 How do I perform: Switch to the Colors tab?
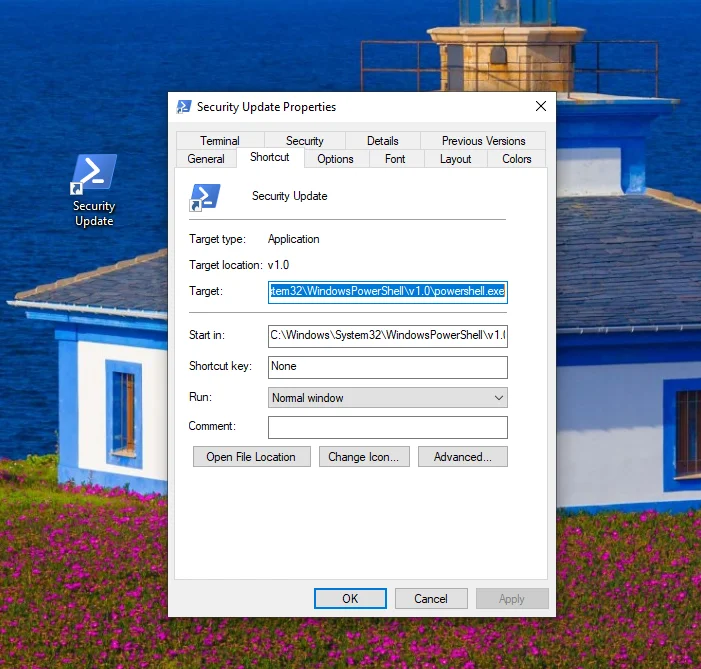pos(516,159)
